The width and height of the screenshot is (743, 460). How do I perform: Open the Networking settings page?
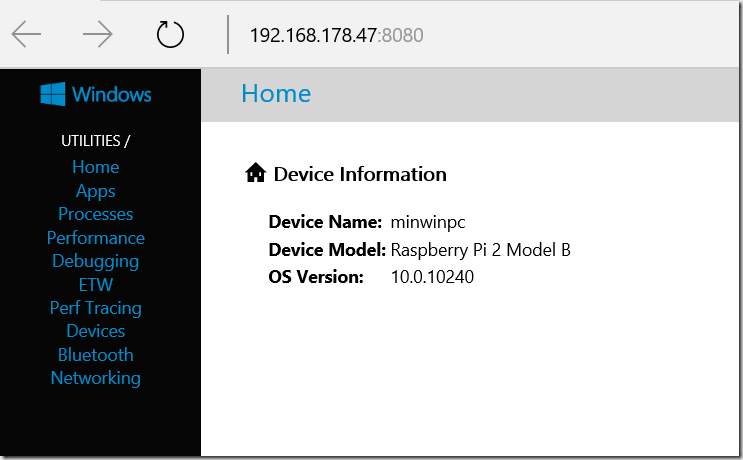(x=96, y=378)
